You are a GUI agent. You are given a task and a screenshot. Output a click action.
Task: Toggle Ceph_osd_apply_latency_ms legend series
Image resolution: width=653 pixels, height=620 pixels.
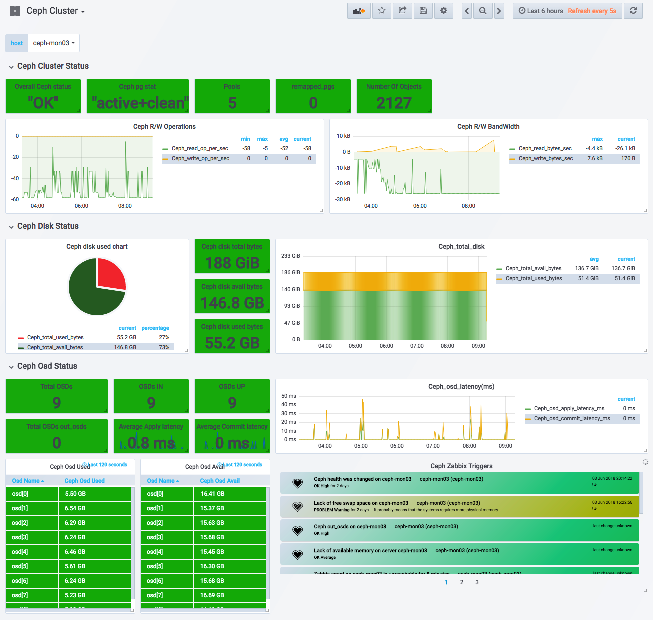(x=569, y=408)
